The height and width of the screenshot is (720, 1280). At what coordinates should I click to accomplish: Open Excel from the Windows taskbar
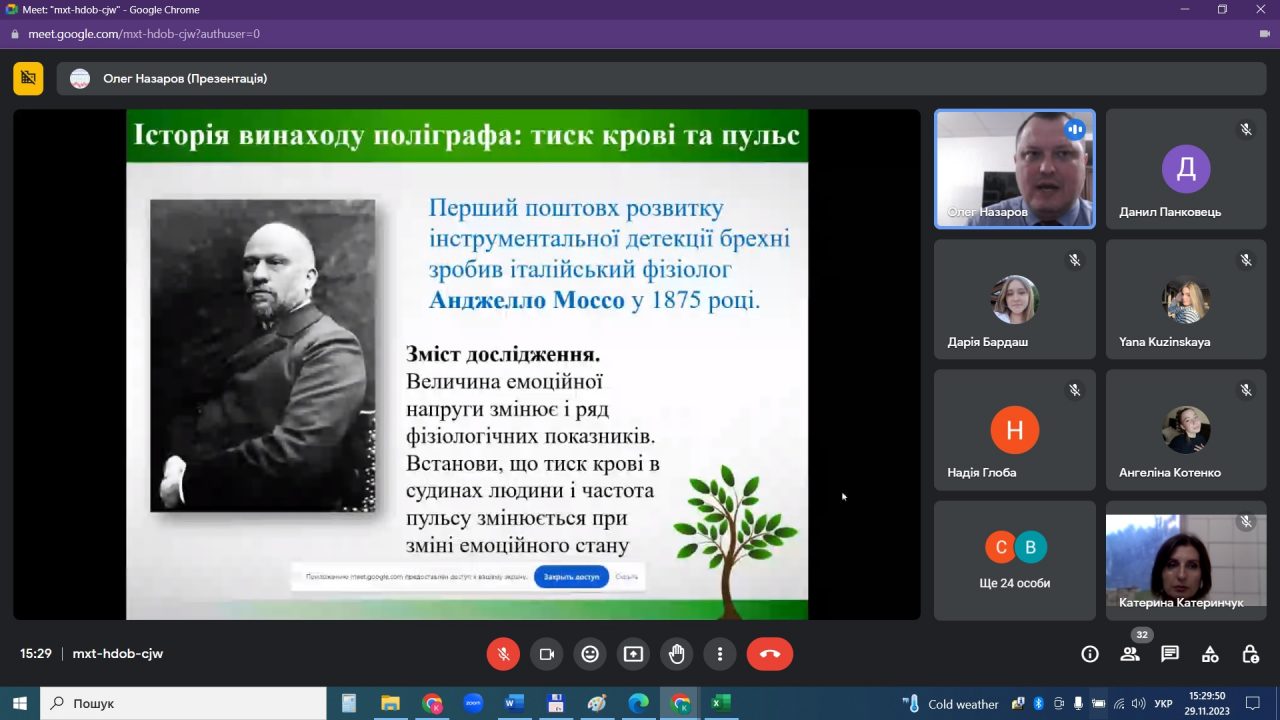(720, 703)
